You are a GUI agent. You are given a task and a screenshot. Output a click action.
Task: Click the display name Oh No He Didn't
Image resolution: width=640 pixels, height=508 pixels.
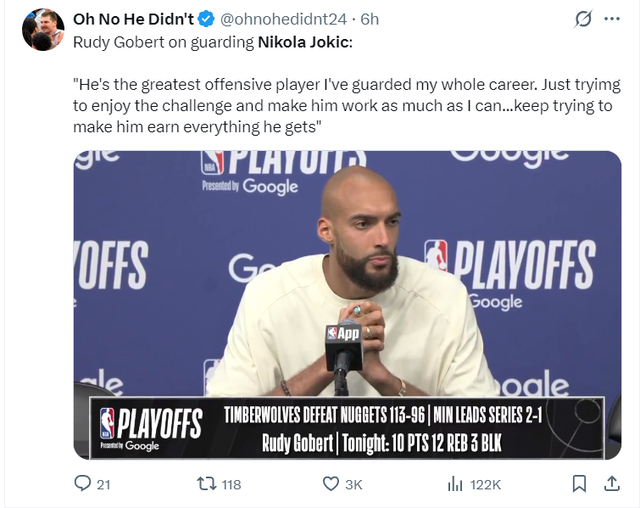pos(133,19)
